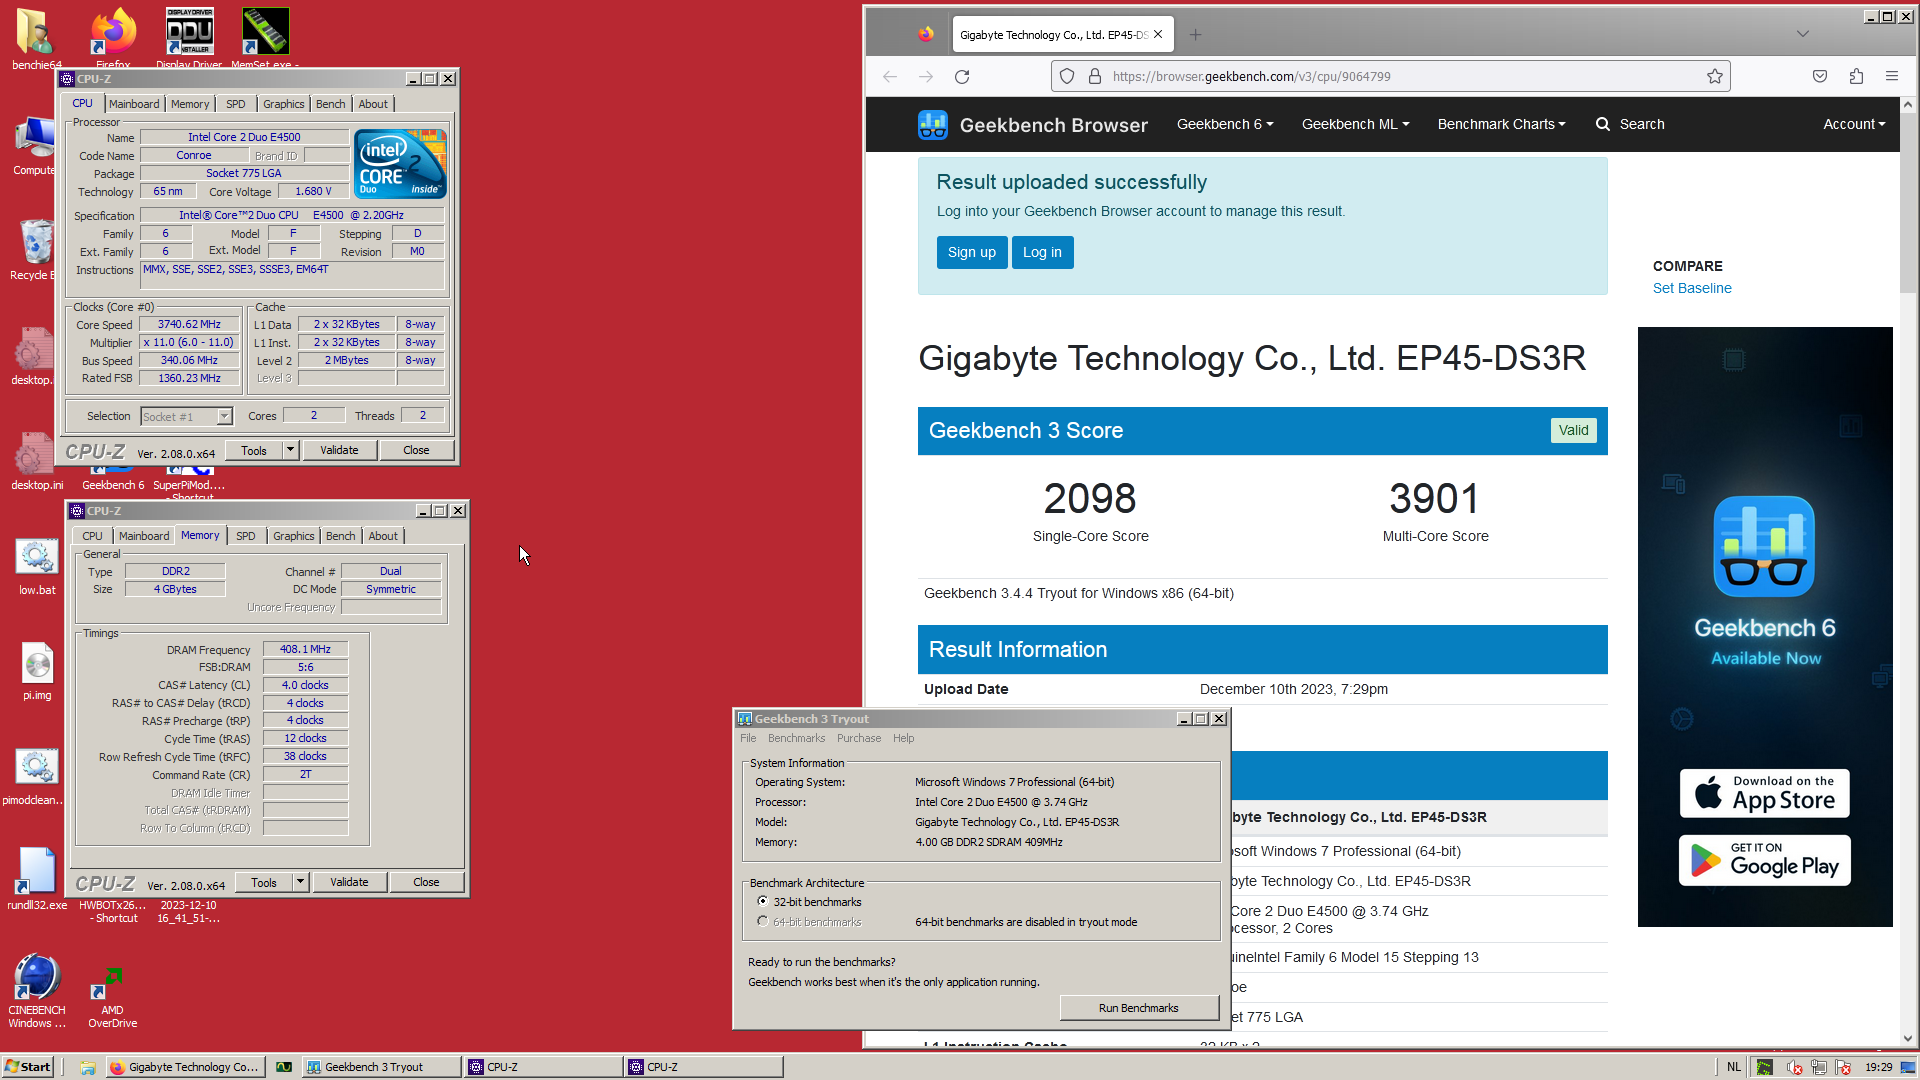Bookmark this page with the star icon
1920x1080 pixels.
coord(1715,76)
